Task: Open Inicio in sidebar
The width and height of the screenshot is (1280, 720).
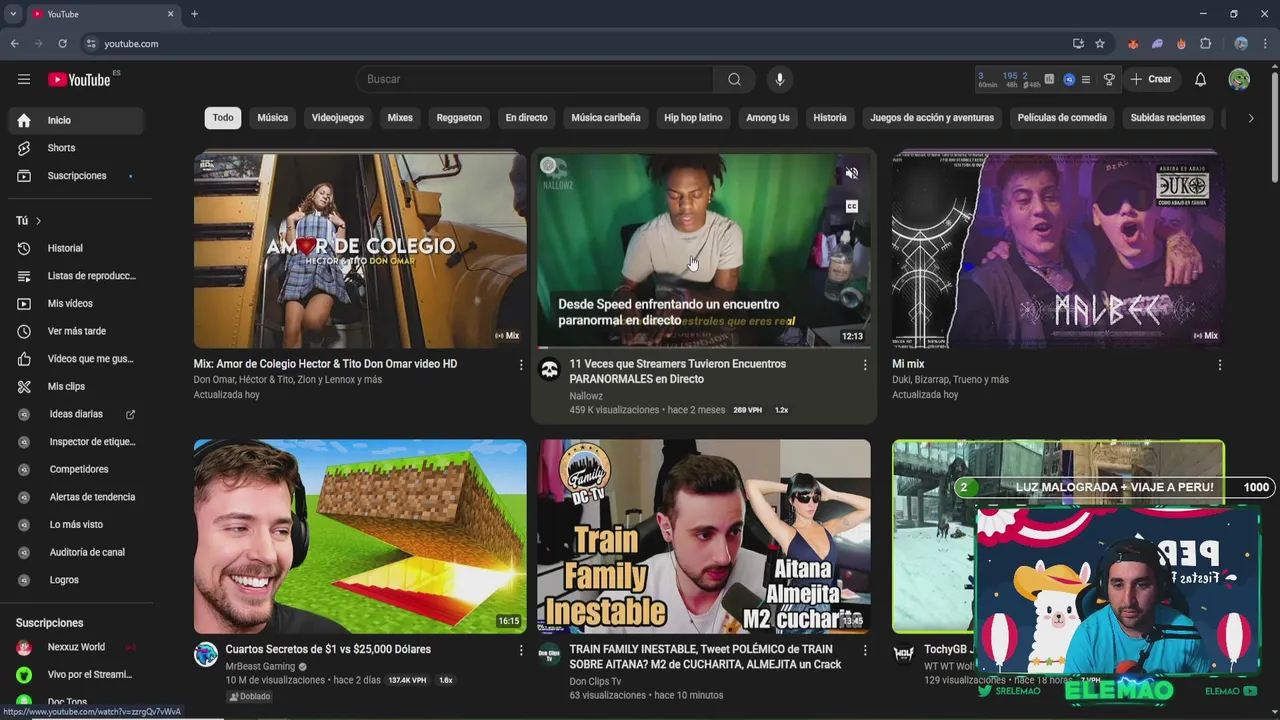Action: pyautogui.click(x=76, y=120)
